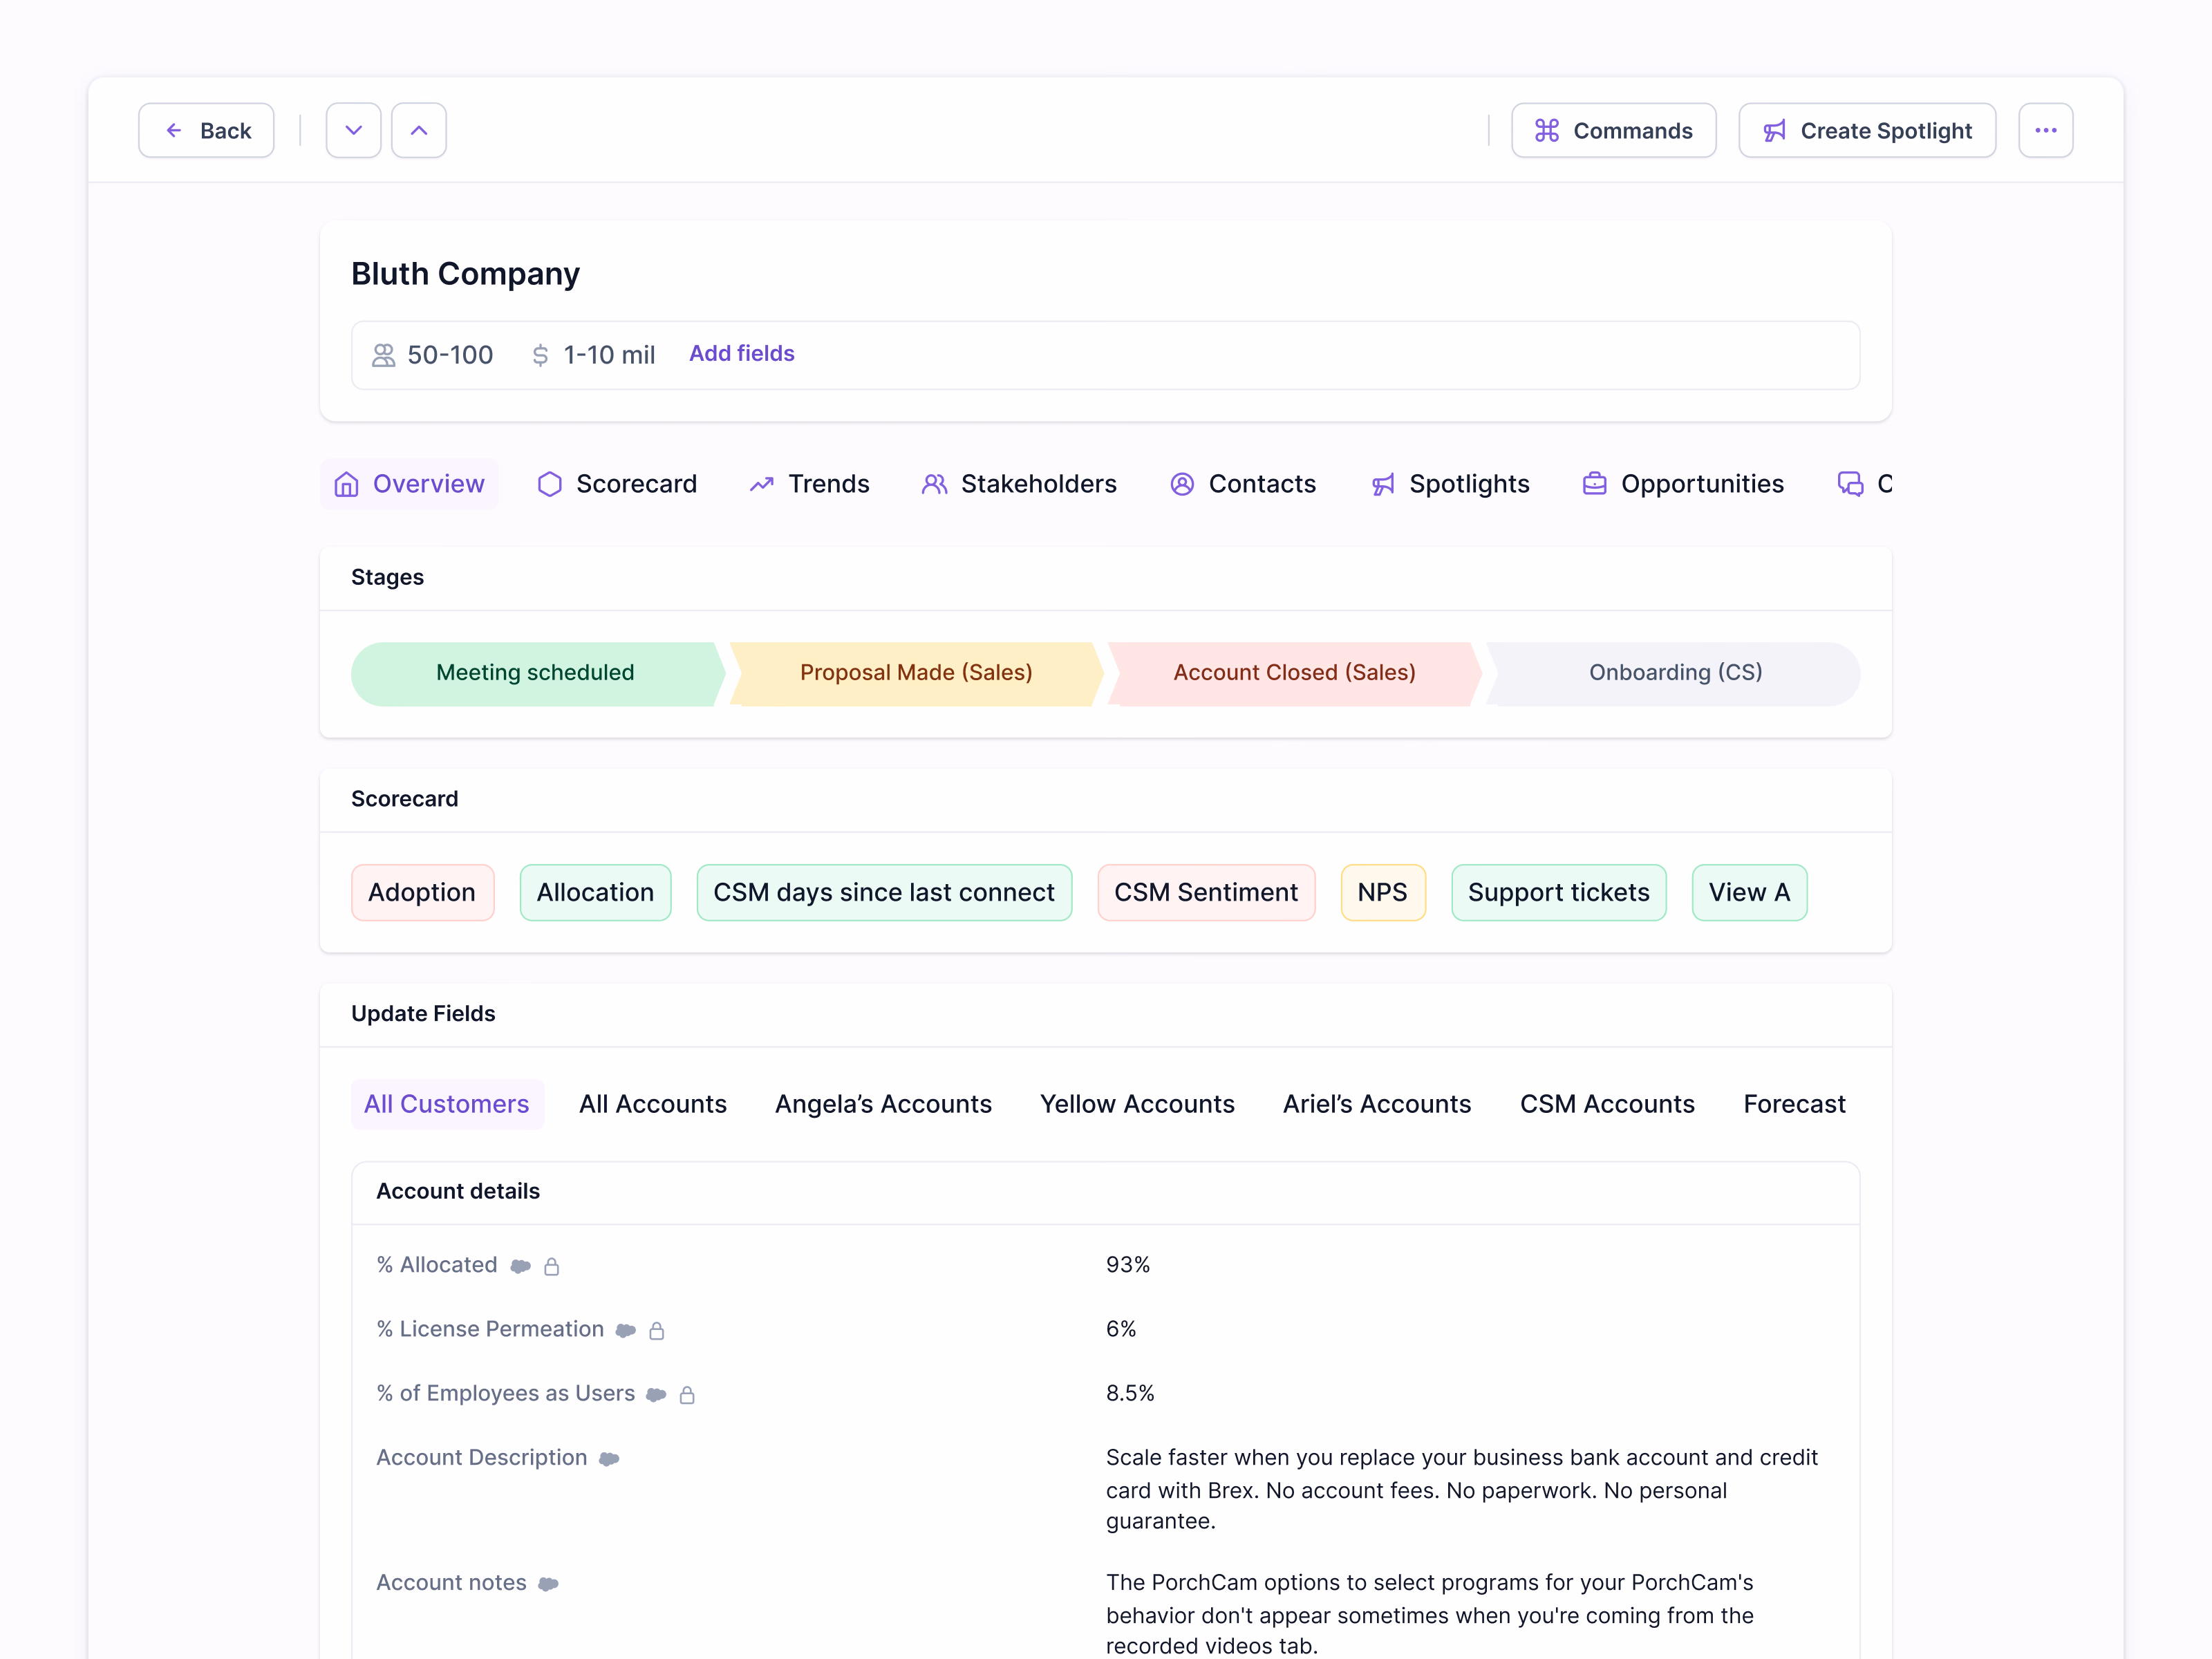Switch to the Opportunities tab
Screen dimensions: 2212x1659
(x=1682, y=484)
